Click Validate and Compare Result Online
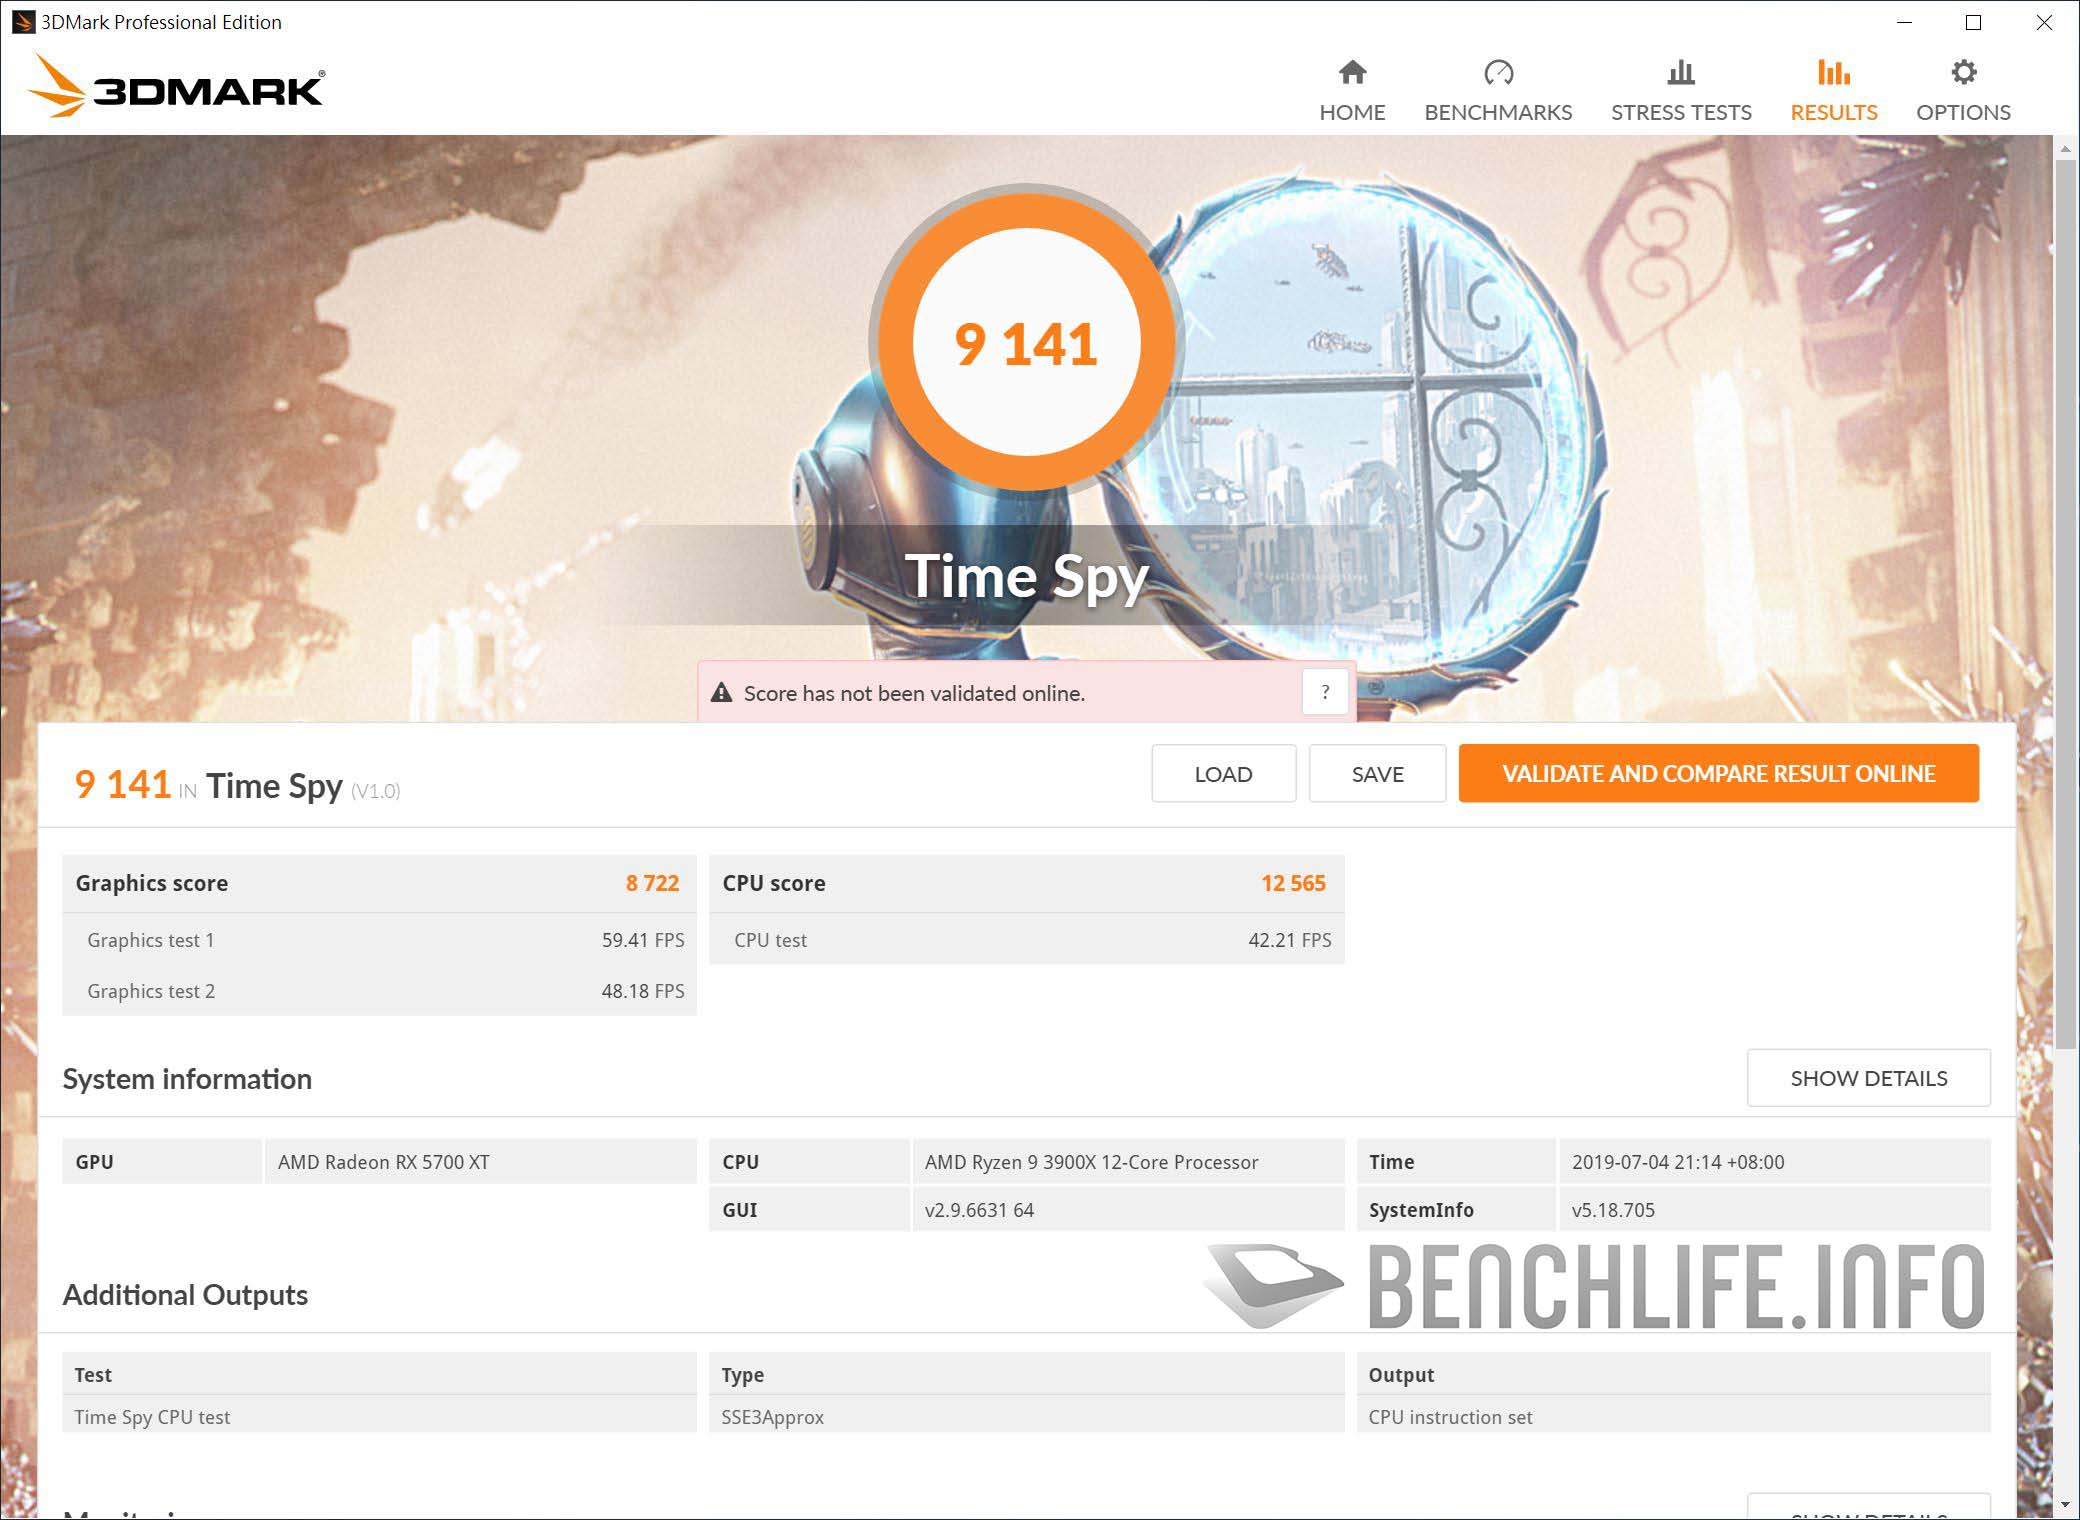The image size is (2080, 1520). tap(1719, 773)
